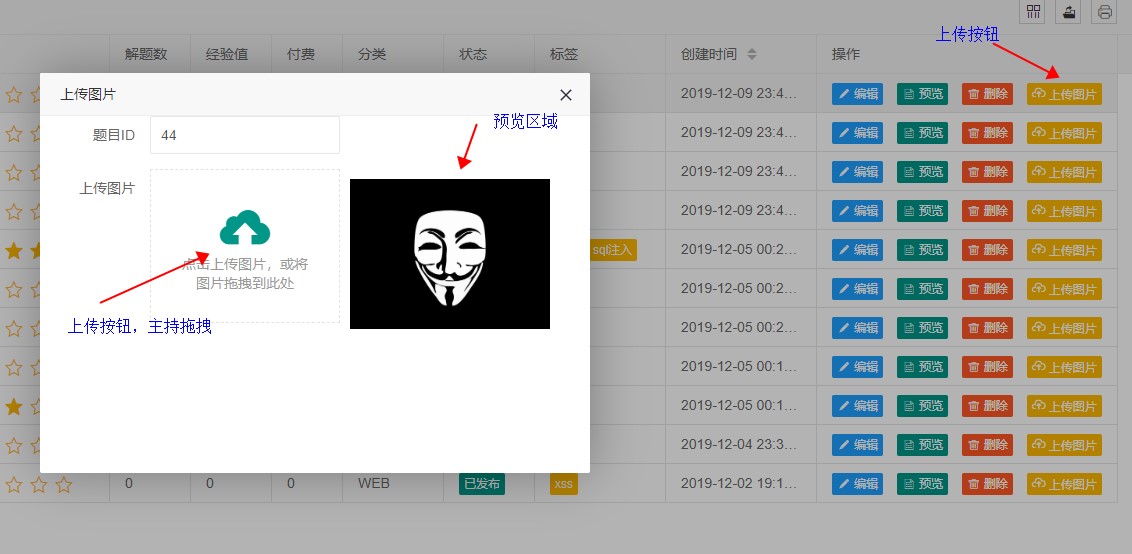Viewport: 1132px width, 554px height.
Task: Click 删除 in the 2019-12-04 23:3... row
Action: click(x=988, y=445)
